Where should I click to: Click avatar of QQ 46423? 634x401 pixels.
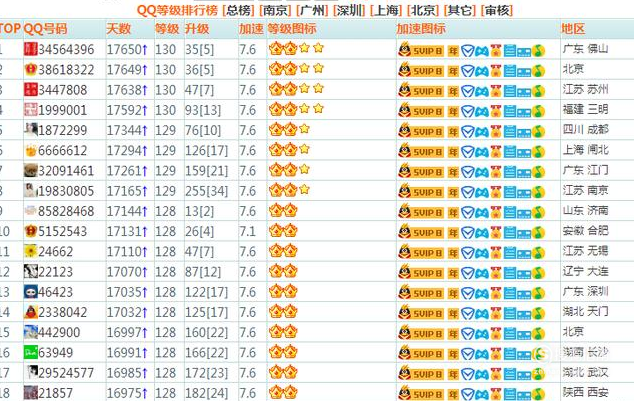click(x=30, y=291)
